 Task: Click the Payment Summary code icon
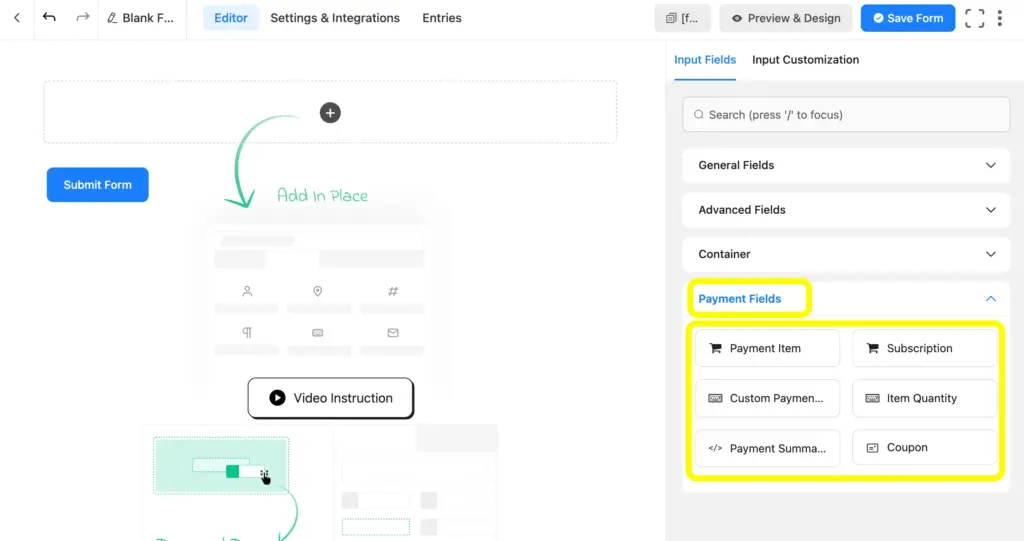715,448
